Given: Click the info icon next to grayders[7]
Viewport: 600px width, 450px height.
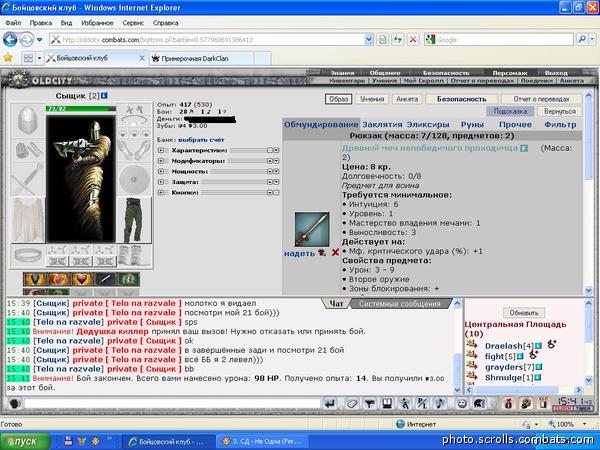Looking at the screenshot, I should point(538,367).
